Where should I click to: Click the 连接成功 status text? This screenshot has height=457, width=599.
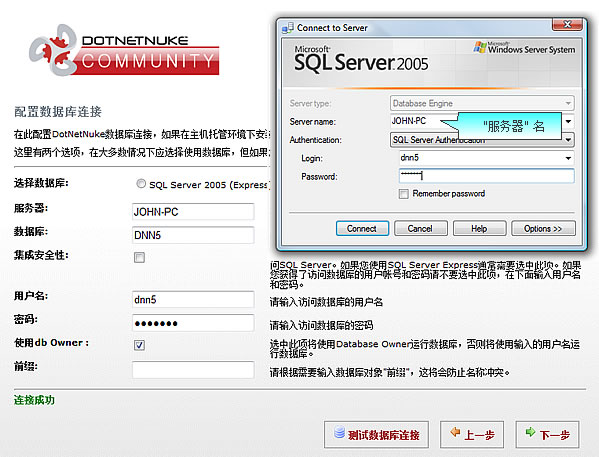34,400
